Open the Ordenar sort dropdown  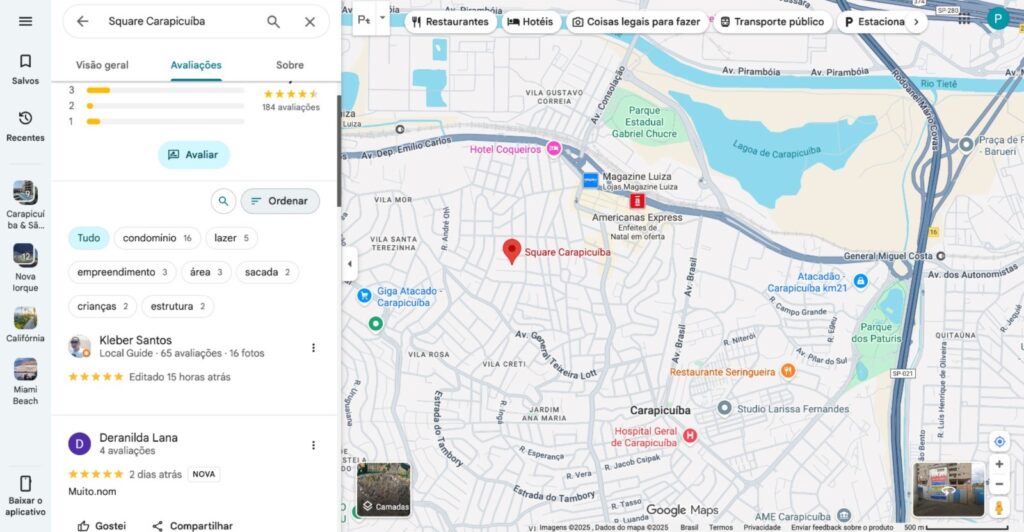click(280, 201)
